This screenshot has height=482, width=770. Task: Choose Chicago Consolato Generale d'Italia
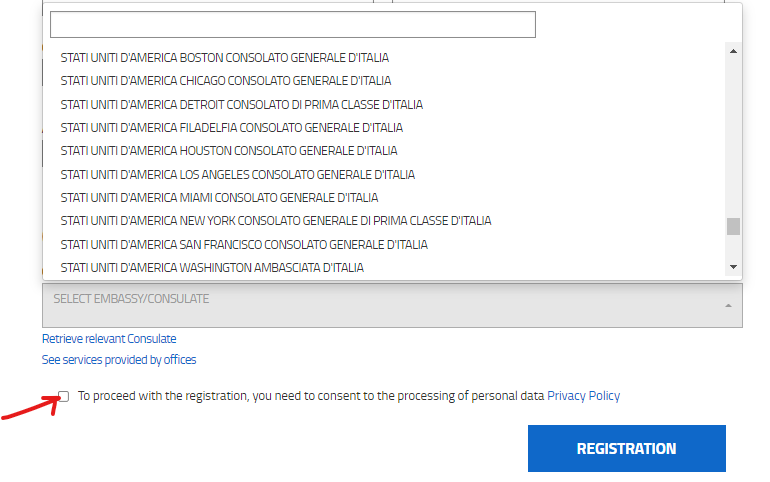point(226,80)
